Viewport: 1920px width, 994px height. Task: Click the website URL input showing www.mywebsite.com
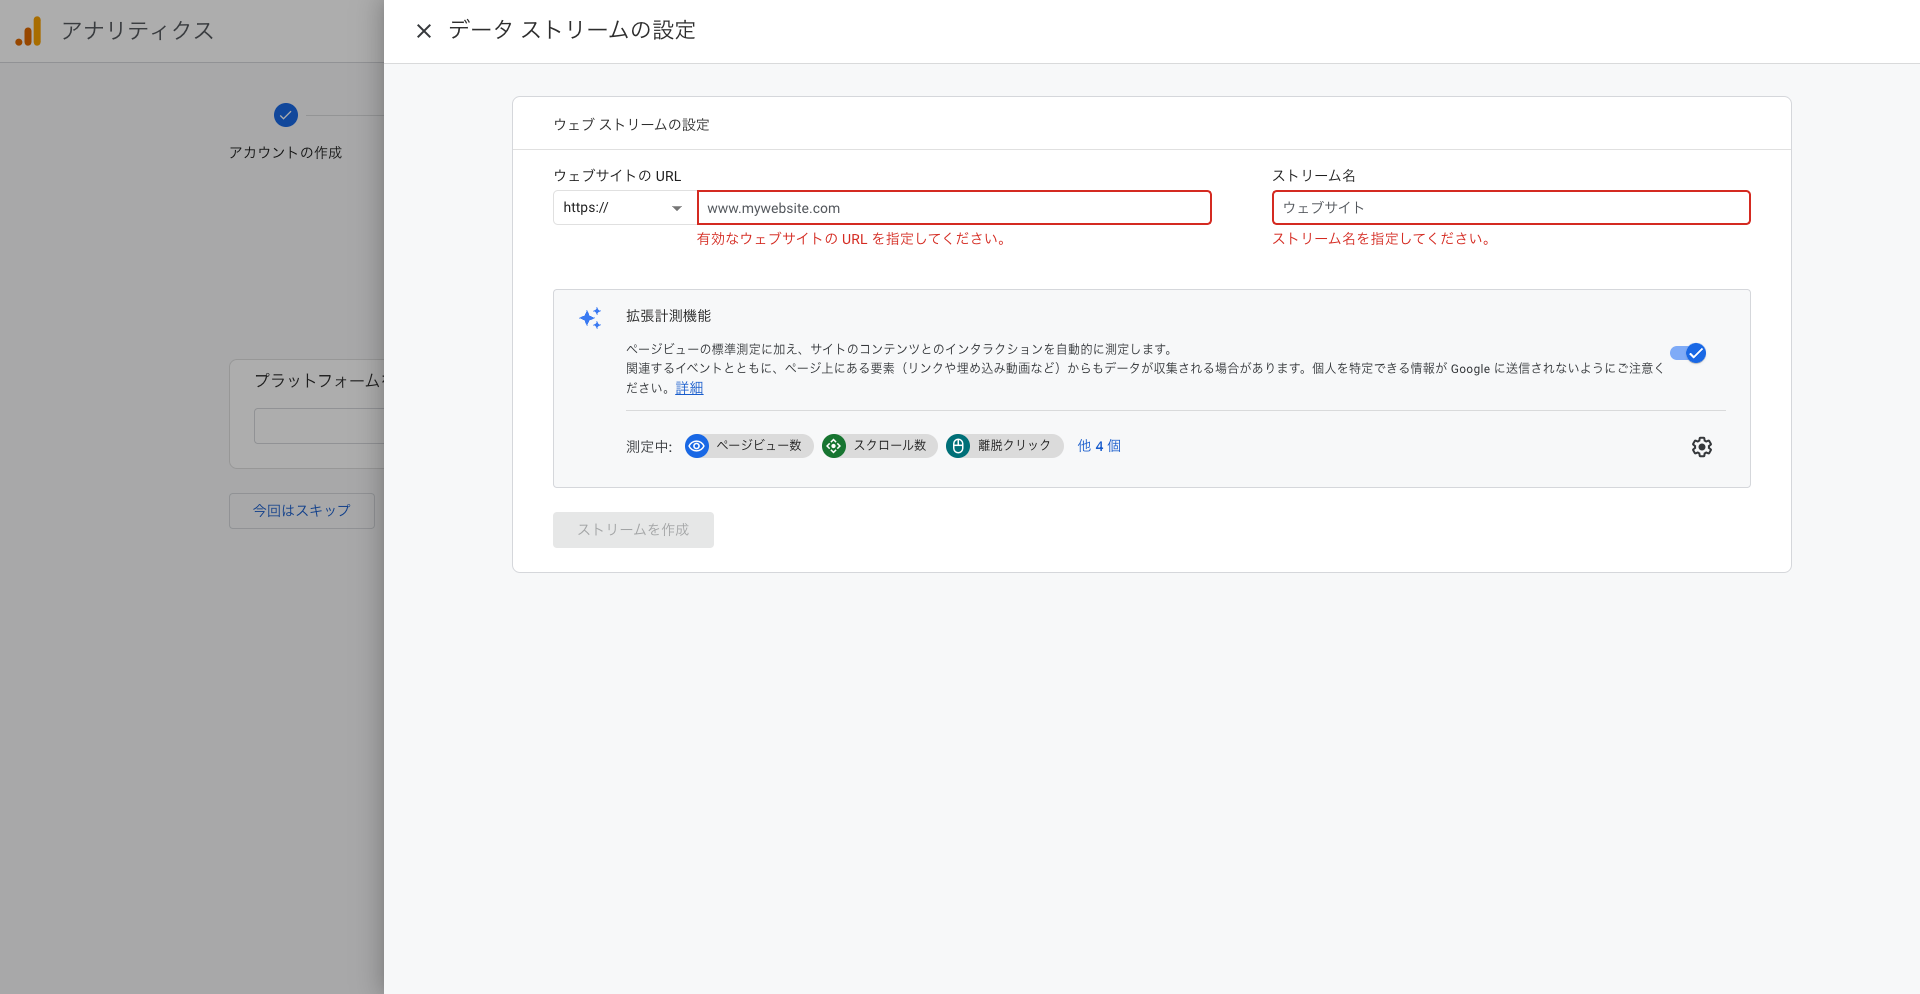(x=953, y=208)
